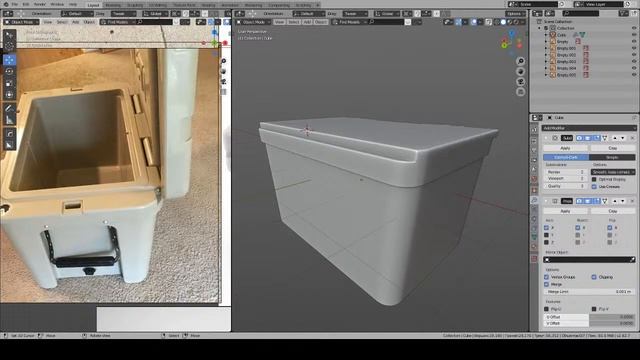Open Object Mode dropdown in left viewport
Viewport: 640px width, 360px height.
coord(22,22)
